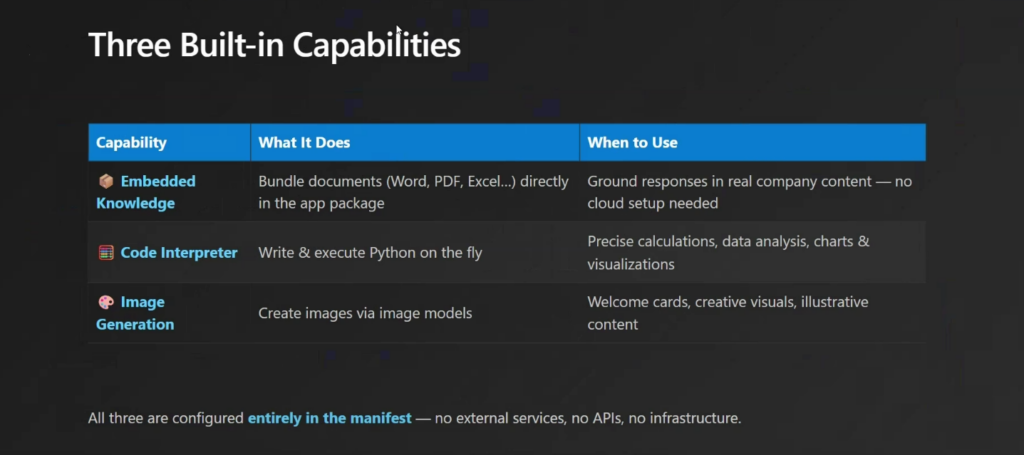This screenshot has height=455, width=1024.
Task: Click the package icon beside Embedded Knowledge
Action: pos(106,181)
